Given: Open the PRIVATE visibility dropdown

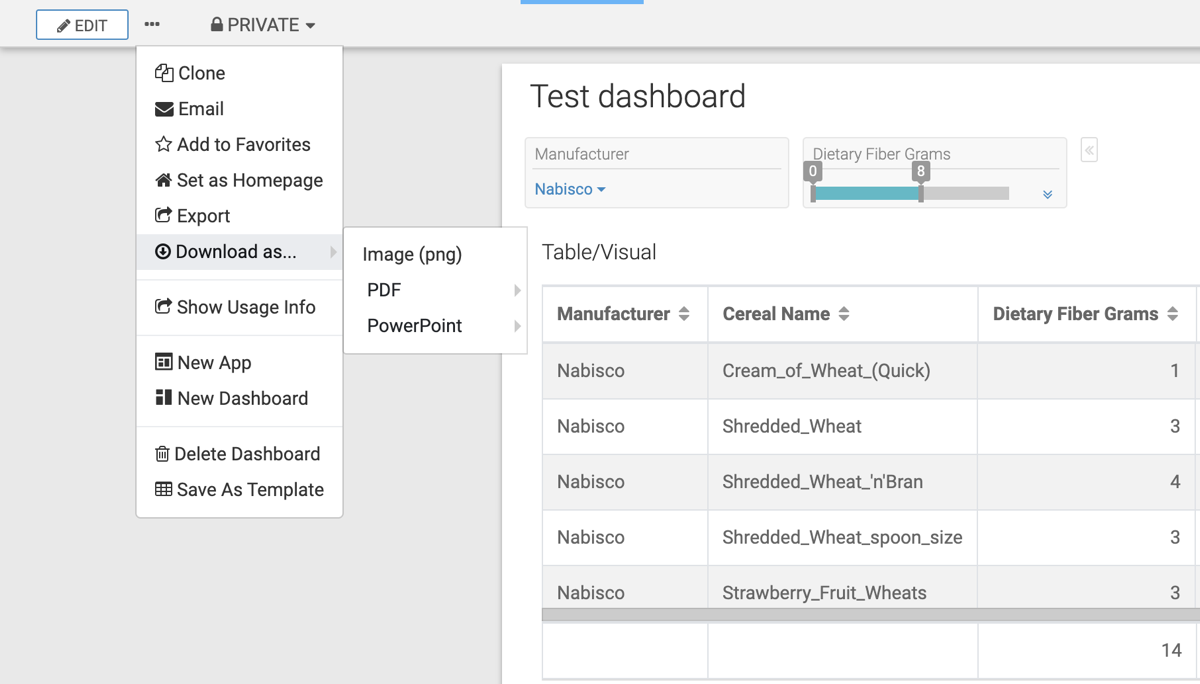Looking at the screenshot, I should [x=263, y=25].
